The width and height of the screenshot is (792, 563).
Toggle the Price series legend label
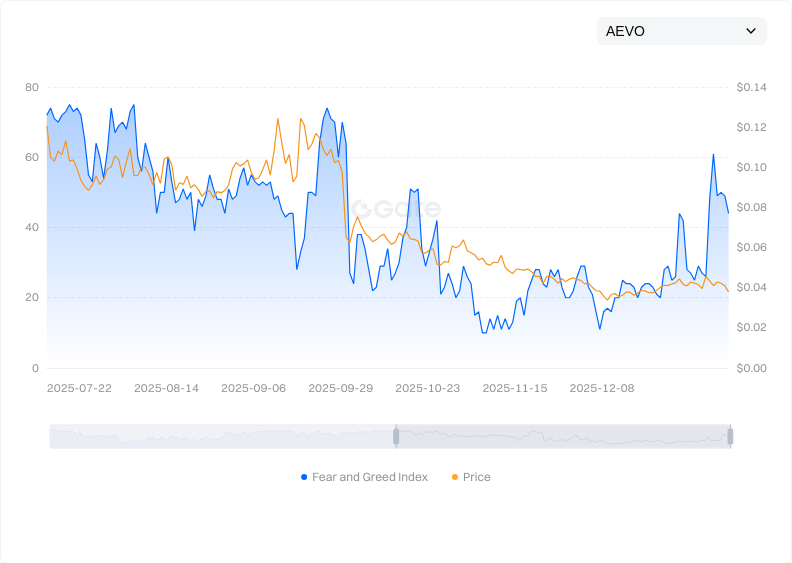pos(477,477)
